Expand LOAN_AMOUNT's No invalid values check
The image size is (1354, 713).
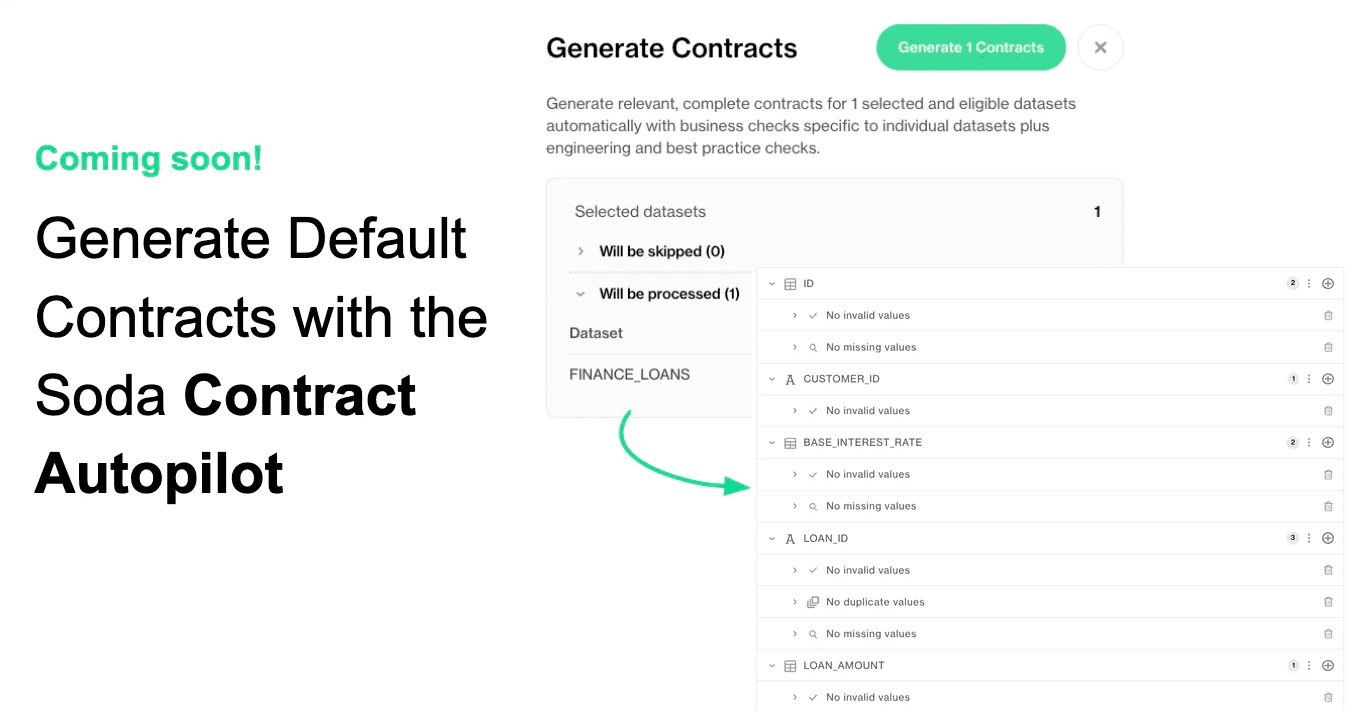[793, 697]
